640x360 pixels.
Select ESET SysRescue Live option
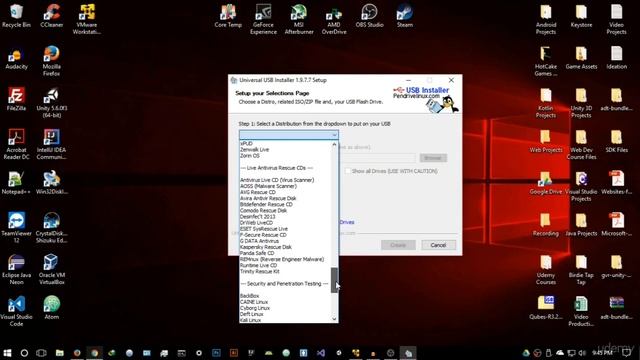tap(264, 229)
